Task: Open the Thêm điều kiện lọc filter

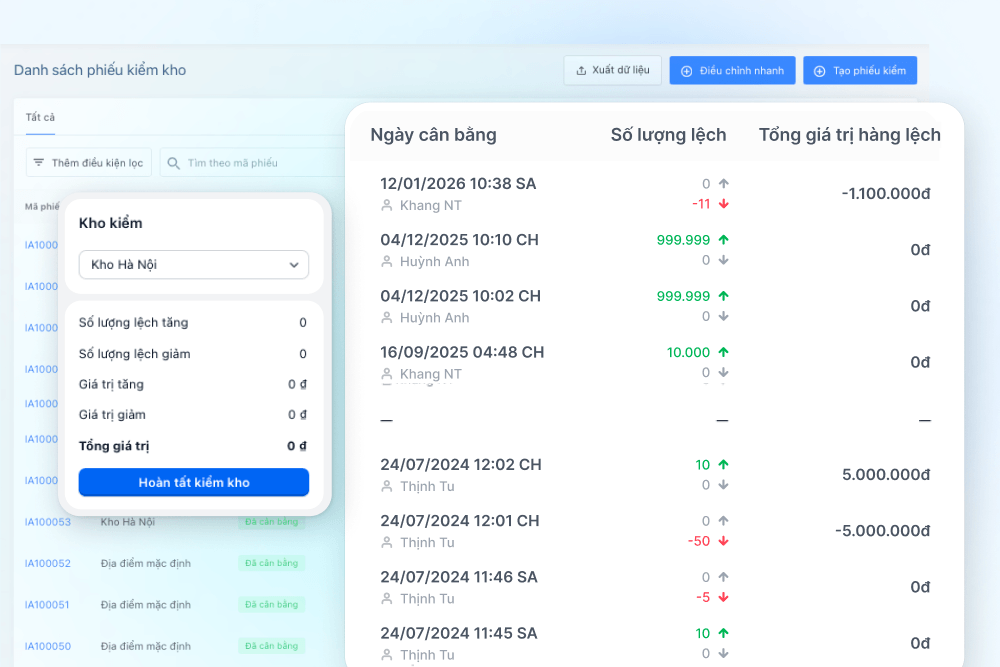Action: point(89,163)
